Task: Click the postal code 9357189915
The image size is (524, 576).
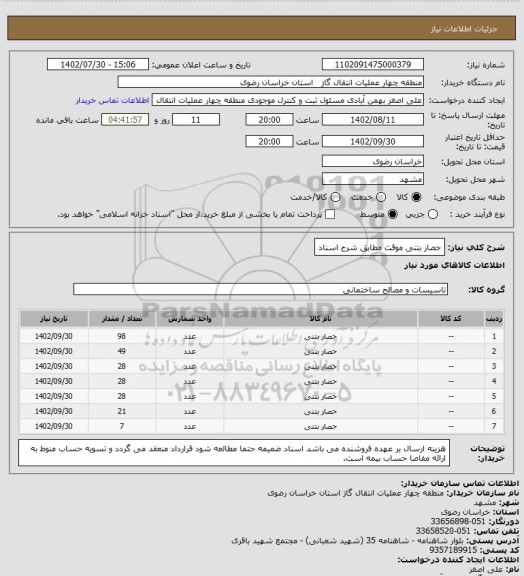Action: [453, 550]
